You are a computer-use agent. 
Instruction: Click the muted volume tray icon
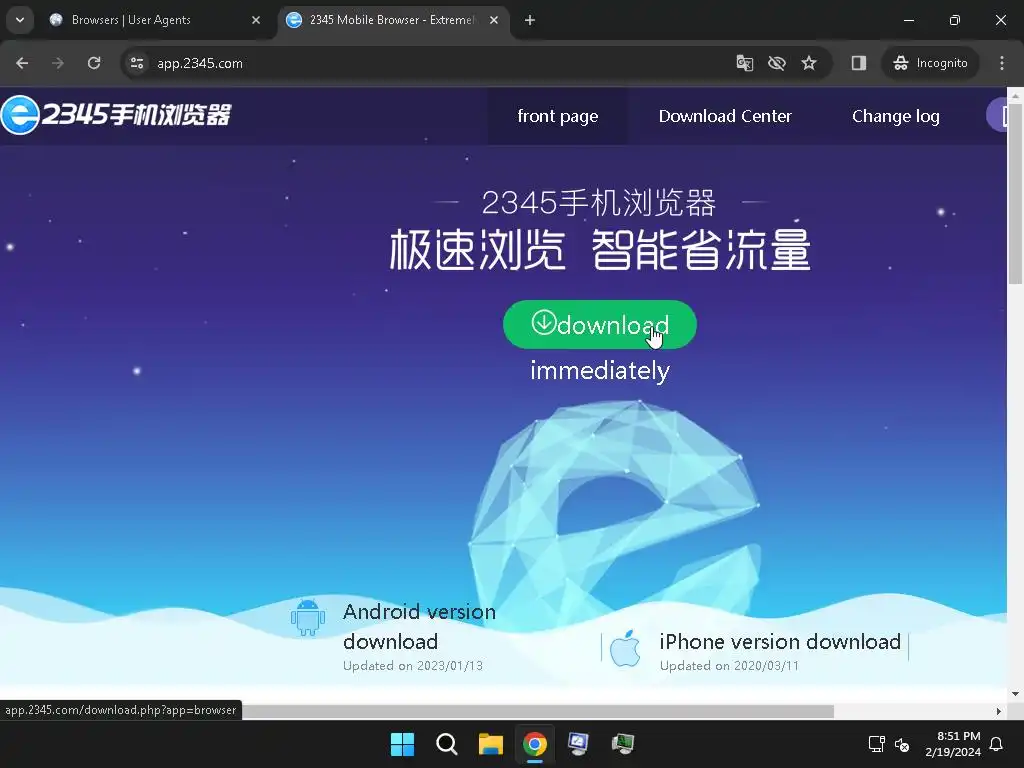click(902, 744)
